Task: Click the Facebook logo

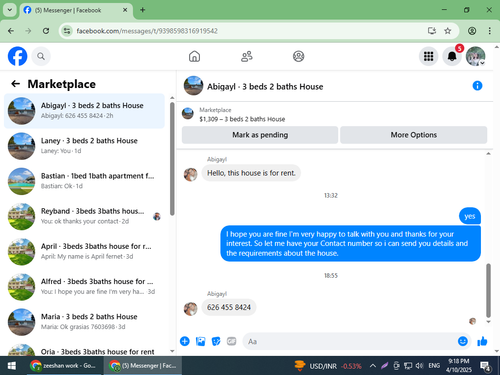Action: [17, 56]
